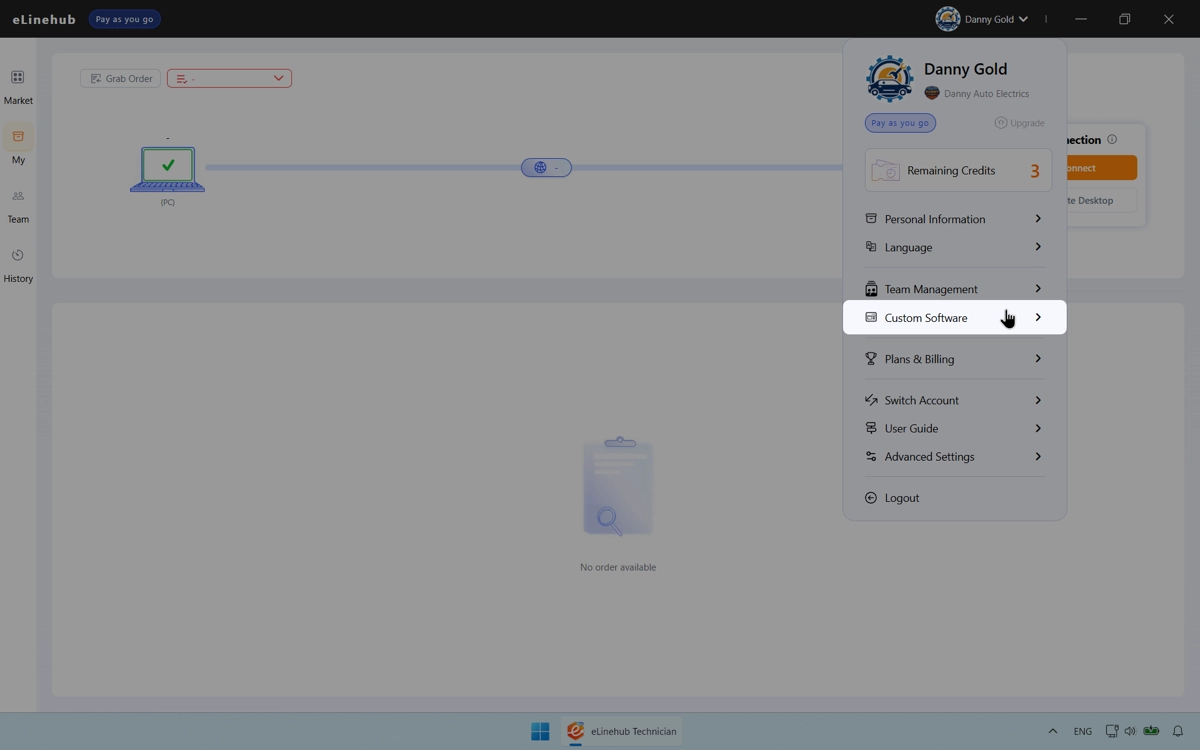
Task: Open volume speaker tray icon
Action: coord(1130,731)
